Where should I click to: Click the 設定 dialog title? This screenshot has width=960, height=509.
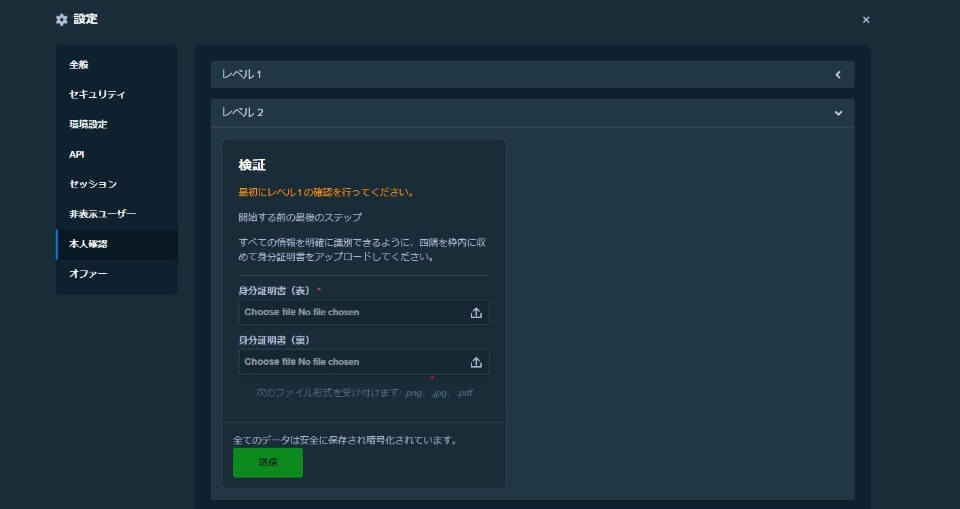click(85, 19)
